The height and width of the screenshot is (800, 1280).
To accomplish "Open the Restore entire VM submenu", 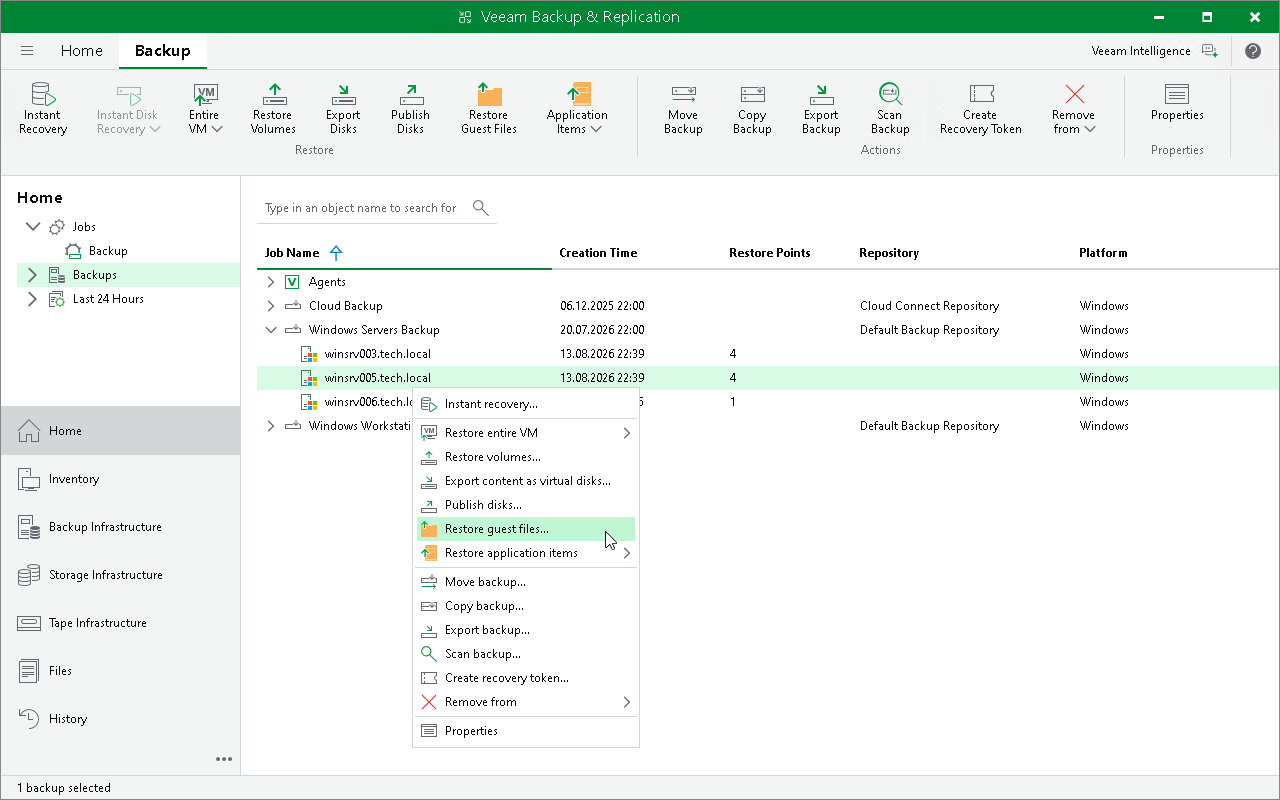I will click(x=526, y=433).
